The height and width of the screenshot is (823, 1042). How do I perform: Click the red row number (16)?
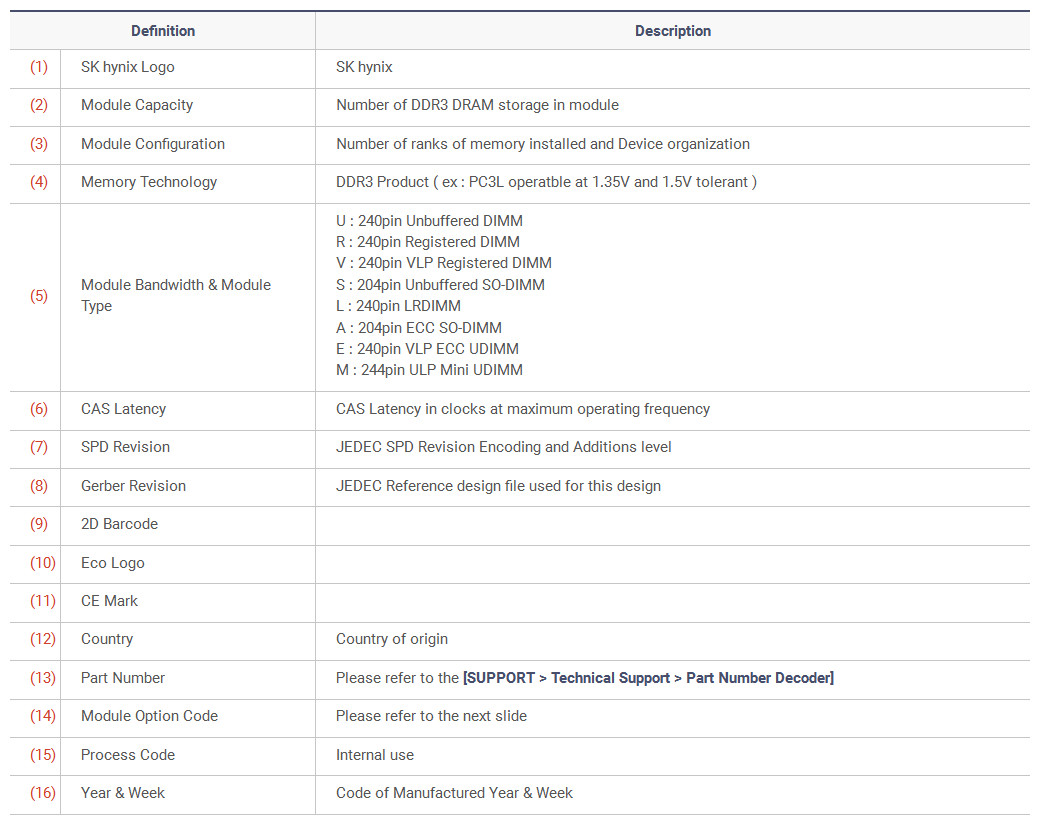(43, 793)
